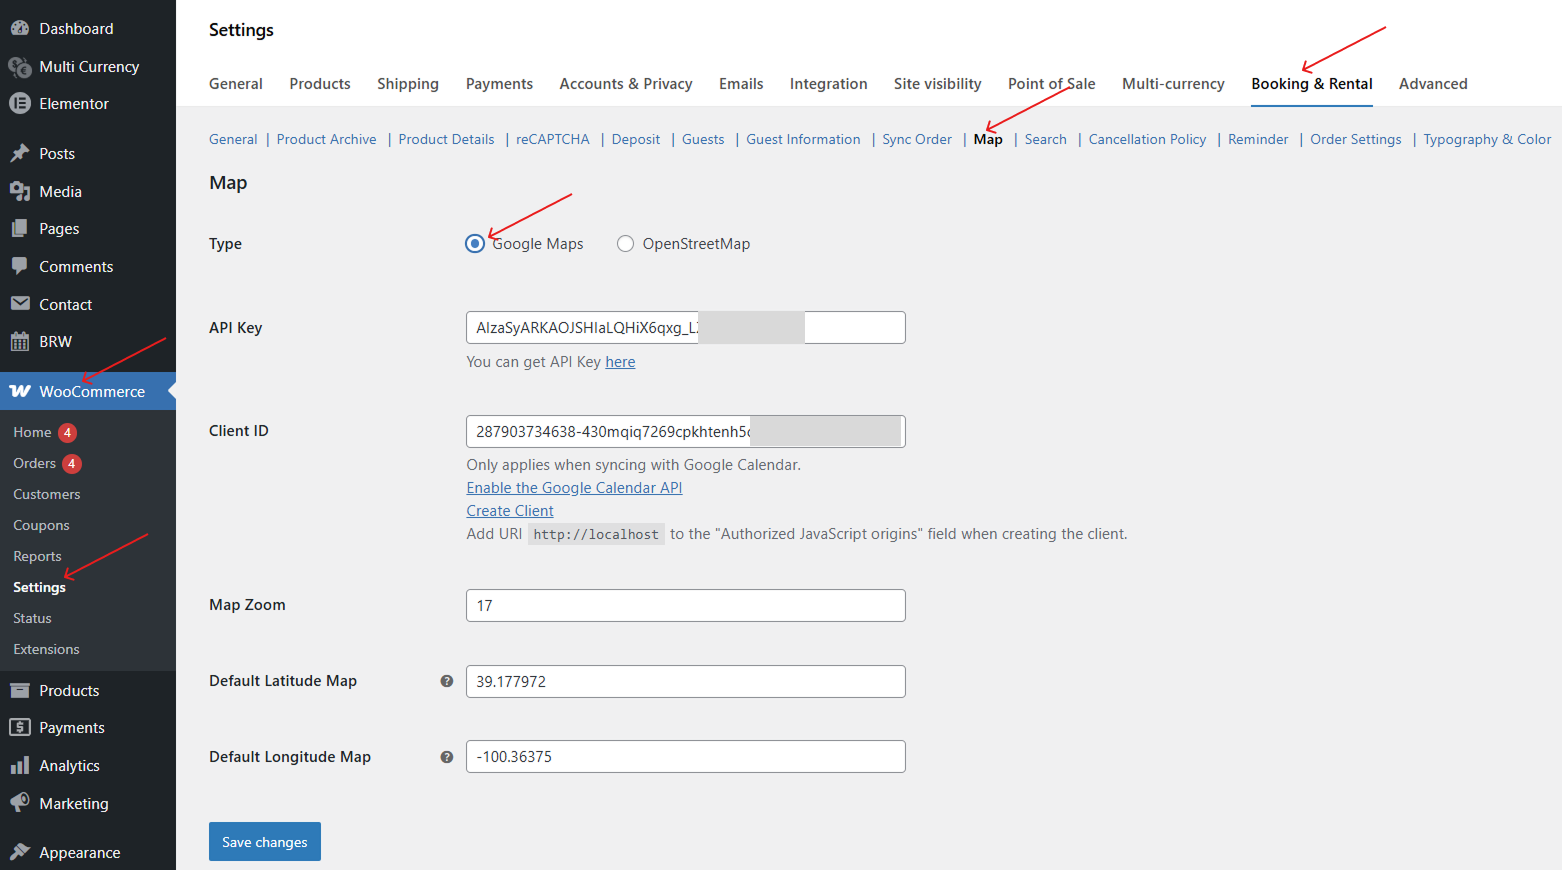Screen dimensions: 1562x870
Task: Switch to the Payments settings tab
Action: (x=499, y=84)
